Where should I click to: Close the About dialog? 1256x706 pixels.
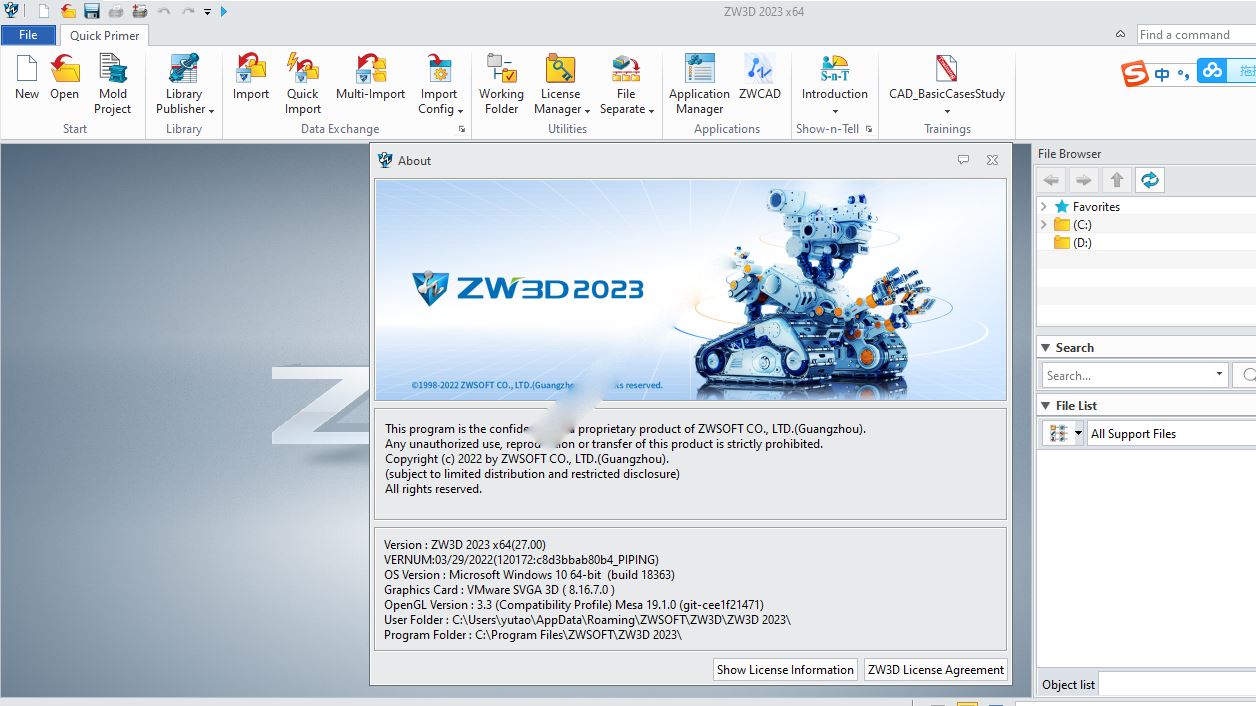992,160
